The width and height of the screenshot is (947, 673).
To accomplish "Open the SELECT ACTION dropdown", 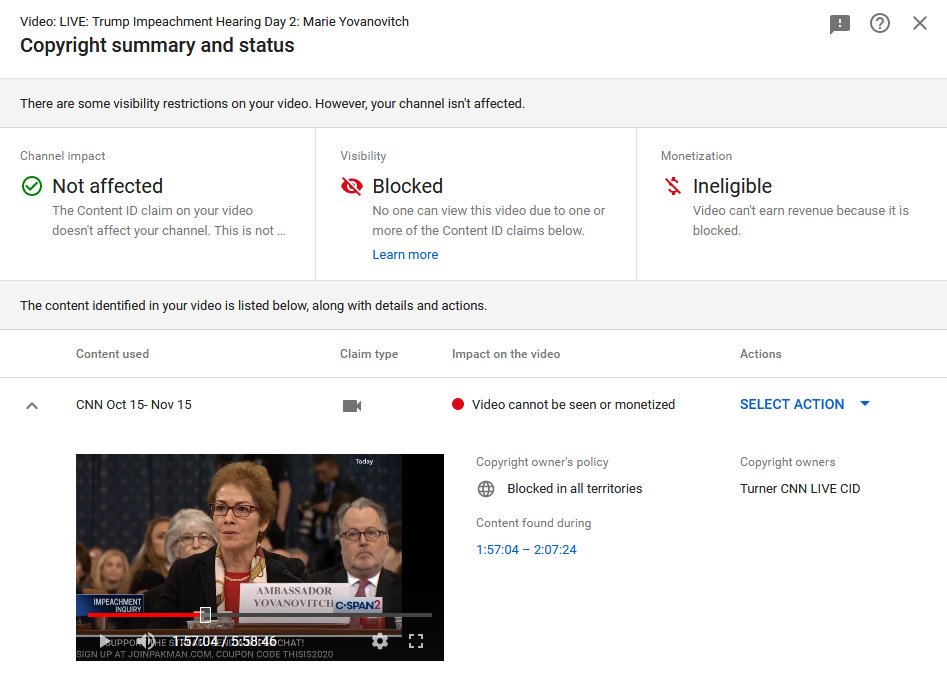I will (x=804, y=404).
